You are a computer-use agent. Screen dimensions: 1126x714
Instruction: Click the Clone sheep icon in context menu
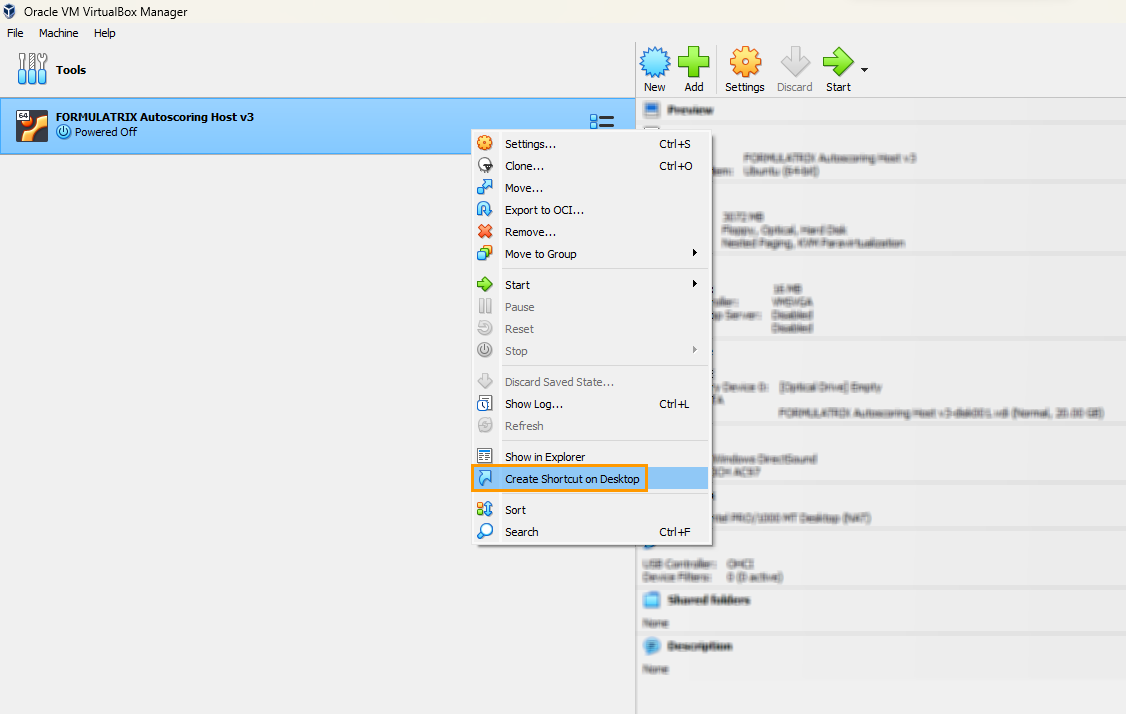coord(485,166)
